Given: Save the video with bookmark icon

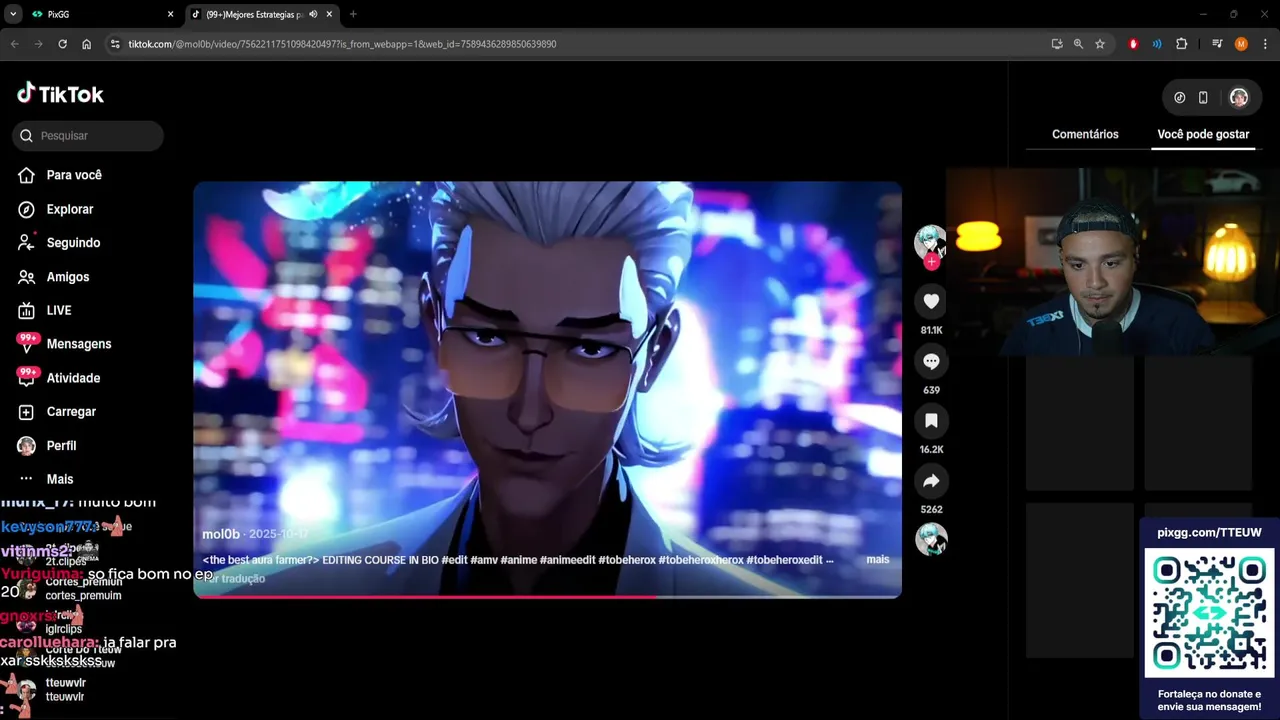Looking at the screenshot, I should click(931, 421).
